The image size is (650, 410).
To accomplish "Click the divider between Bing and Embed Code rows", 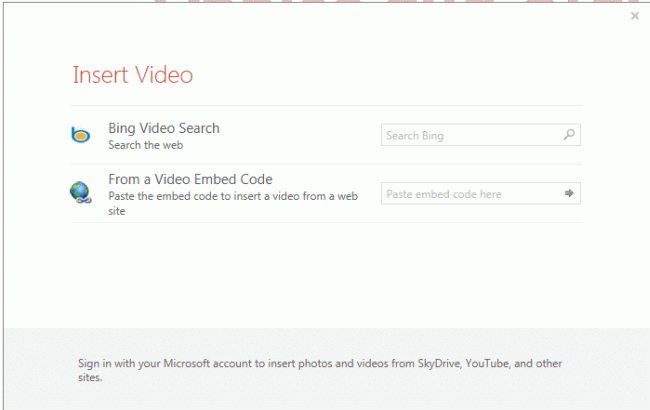I will [x=327, y=164].
